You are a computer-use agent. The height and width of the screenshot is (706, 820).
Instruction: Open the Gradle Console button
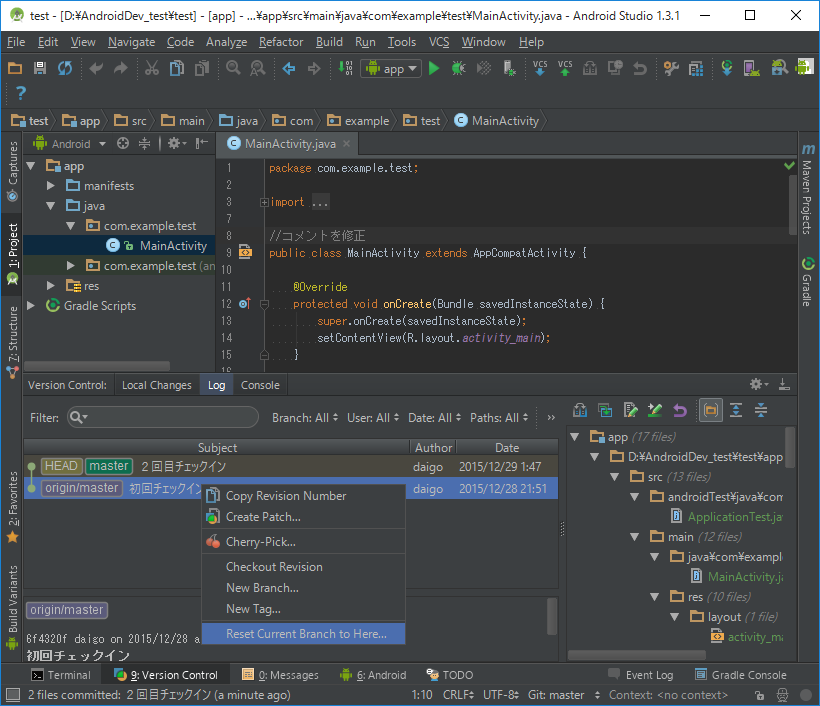[740, 675]
